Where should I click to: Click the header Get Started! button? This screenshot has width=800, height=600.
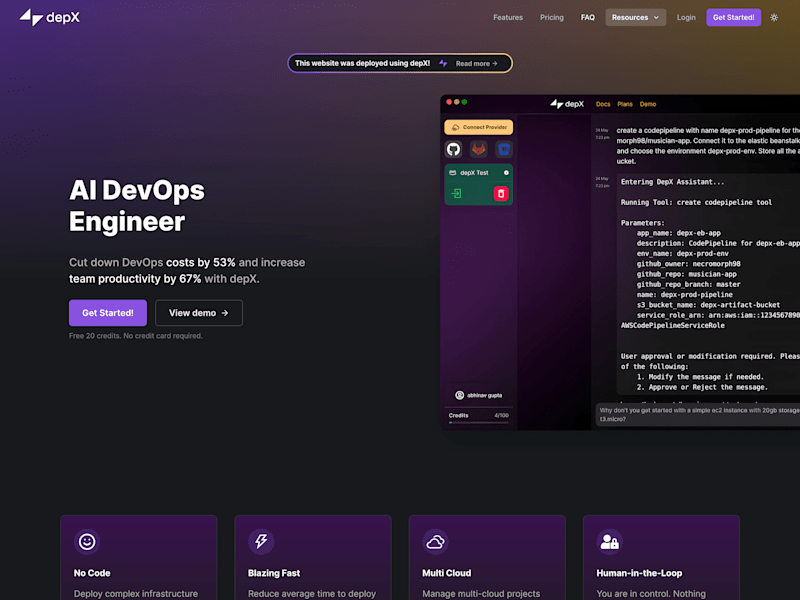[x=733, y=17]
